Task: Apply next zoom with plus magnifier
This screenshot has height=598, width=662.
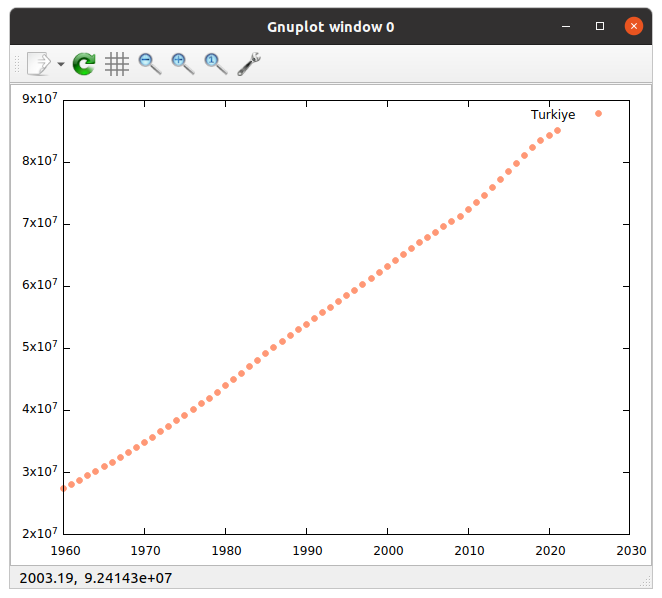Action: tap(182, 64)
